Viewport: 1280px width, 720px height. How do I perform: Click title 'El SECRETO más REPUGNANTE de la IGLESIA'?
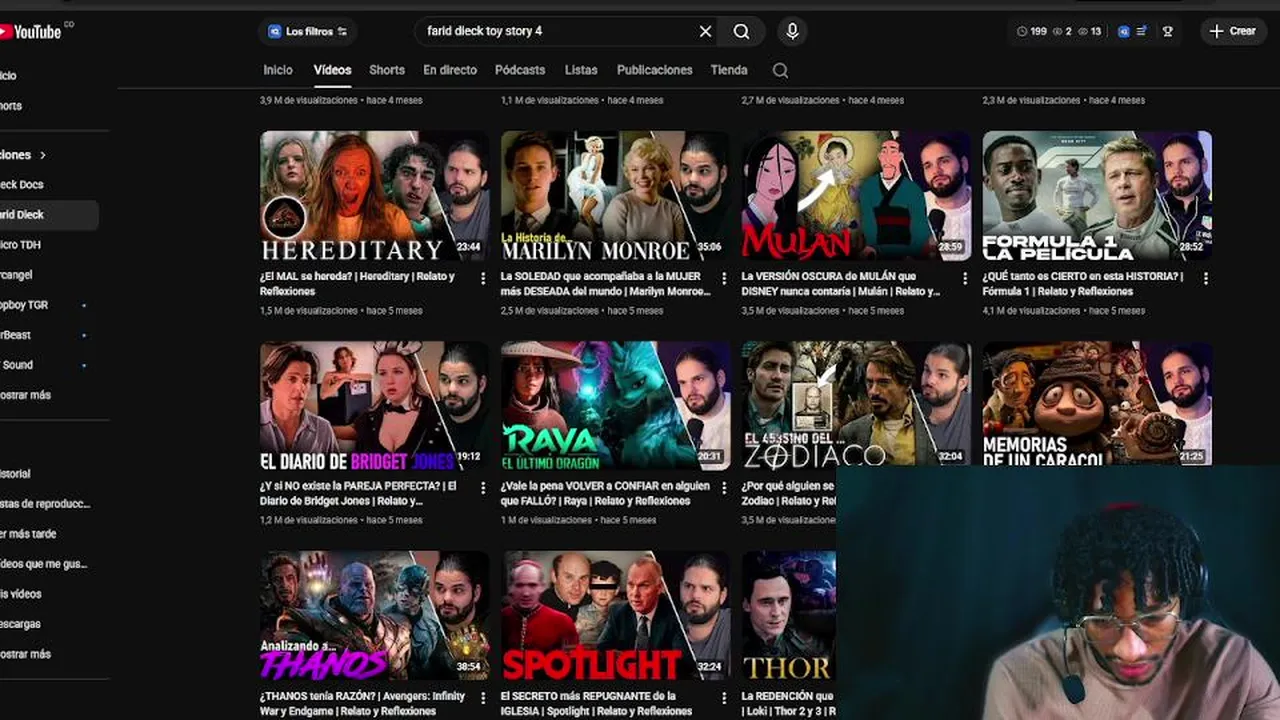coord(597,704)
